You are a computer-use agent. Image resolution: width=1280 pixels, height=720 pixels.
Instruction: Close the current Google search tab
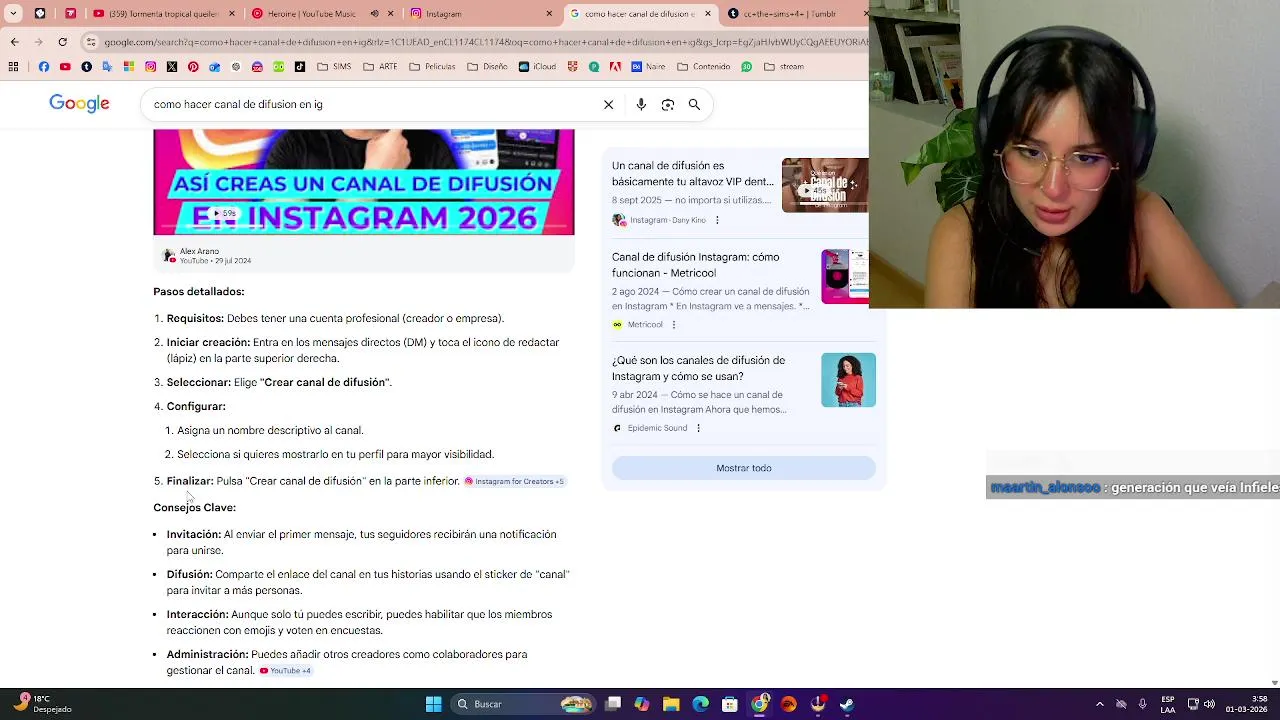pos(708,14)
